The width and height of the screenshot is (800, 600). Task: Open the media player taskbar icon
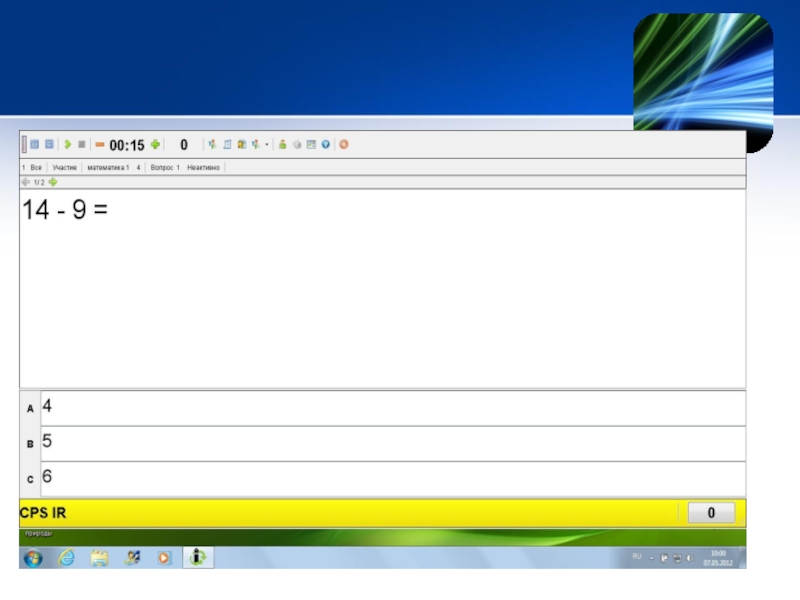point(164,558)
